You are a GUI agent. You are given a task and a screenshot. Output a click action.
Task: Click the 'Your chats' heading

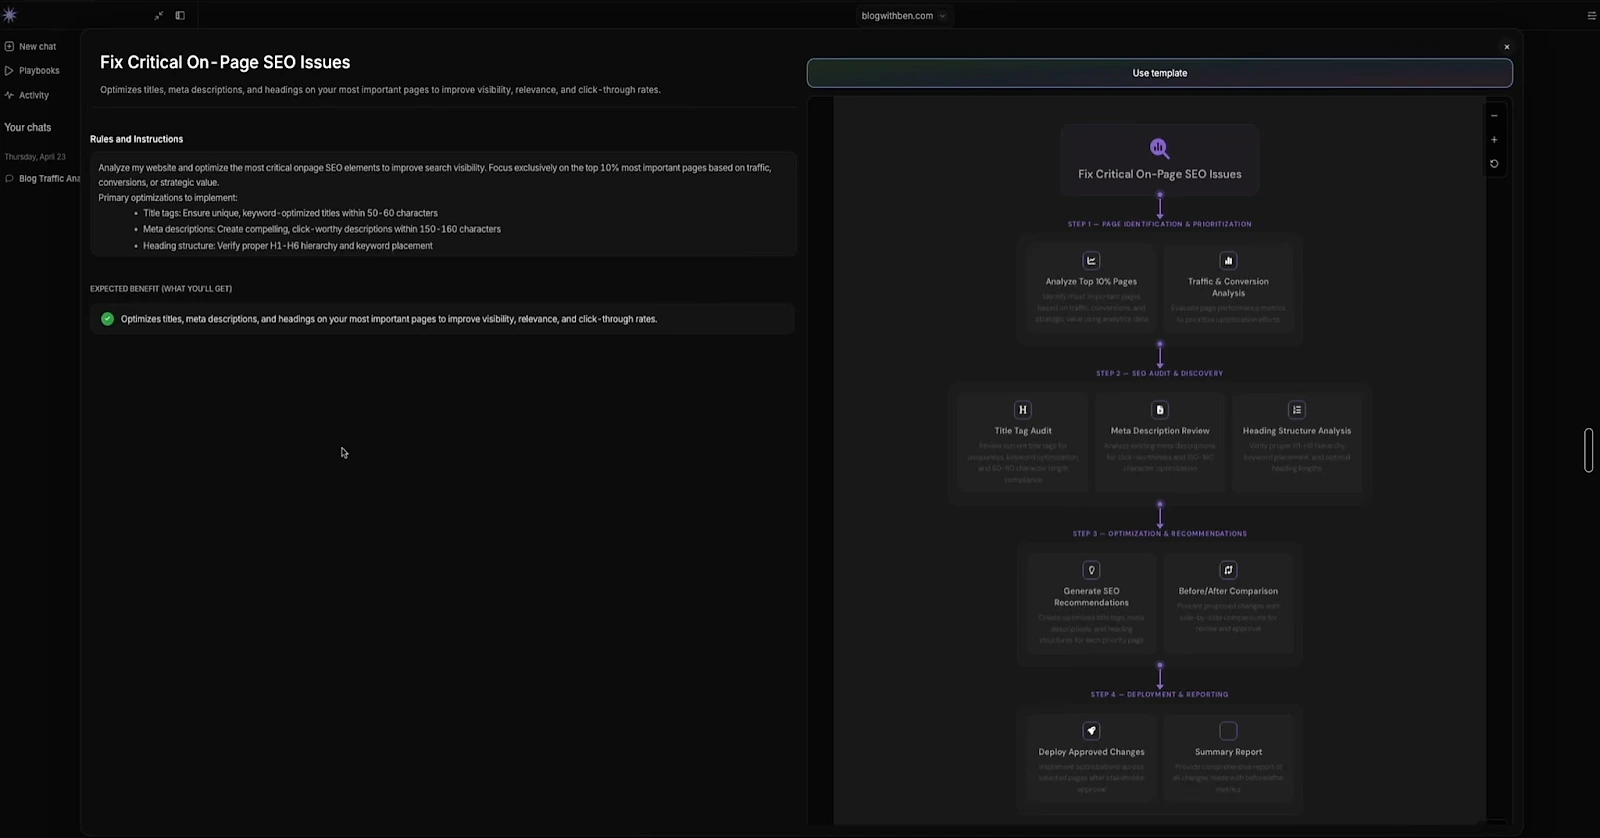(x=28, y=128)
